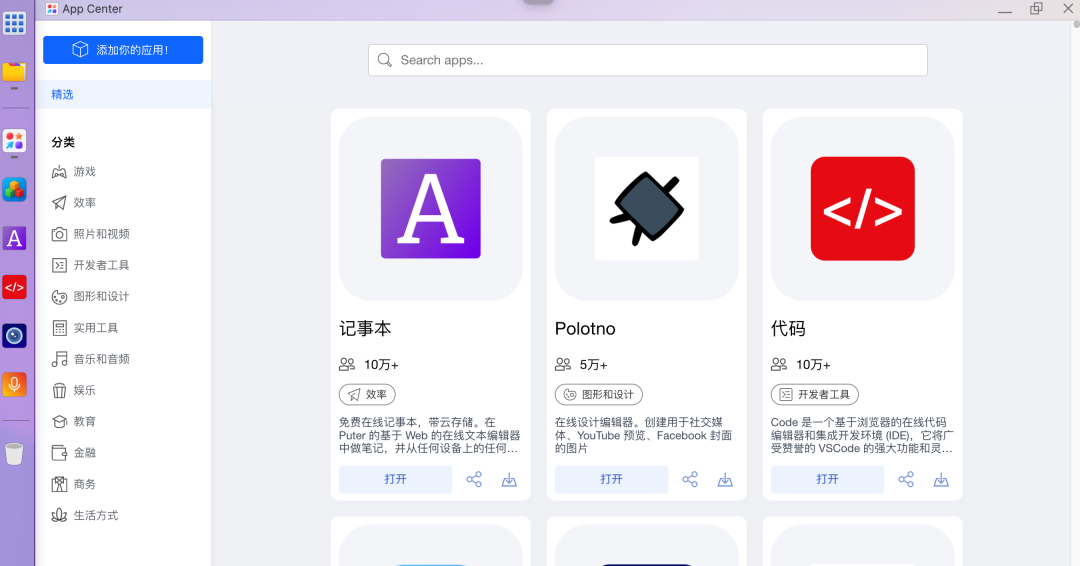The height and width of the screenshot is (566, 1080).
Task: Open the 代码 app large icon
Action: point(862,209)
